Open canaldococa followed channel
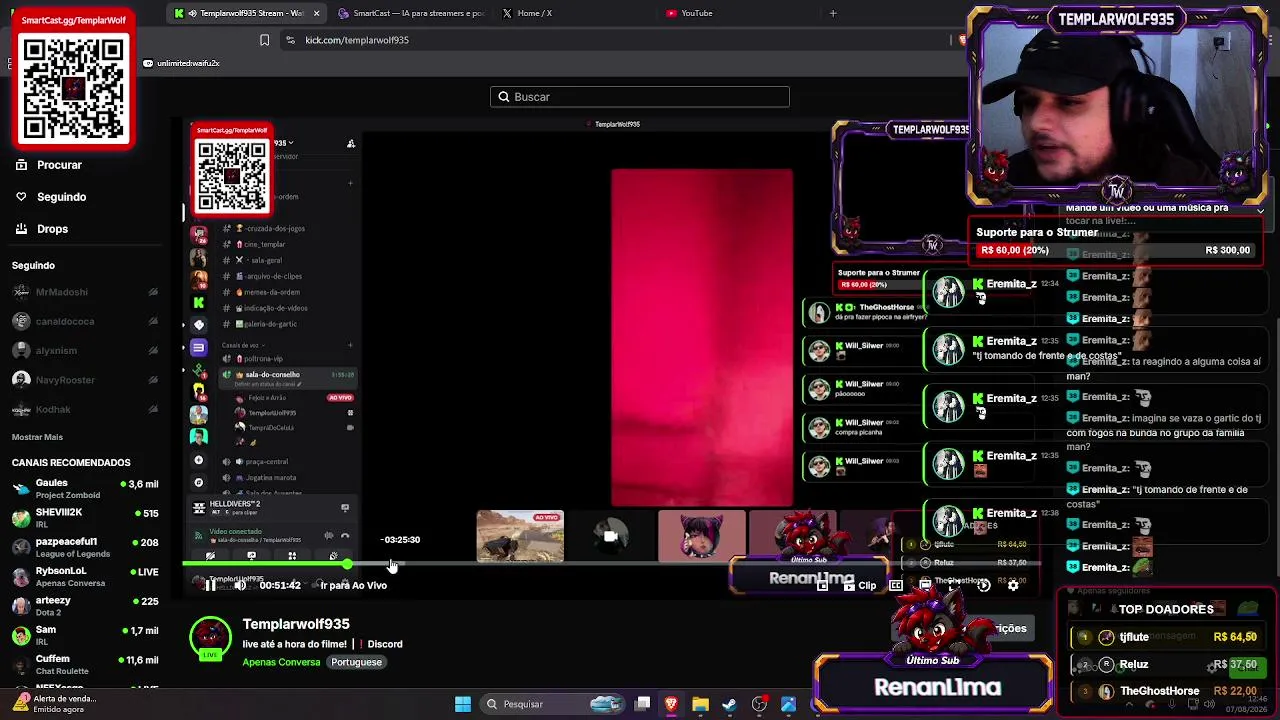Image resolution: width=1280 pixels, height=720 pixels. click(x=85, y=321)
